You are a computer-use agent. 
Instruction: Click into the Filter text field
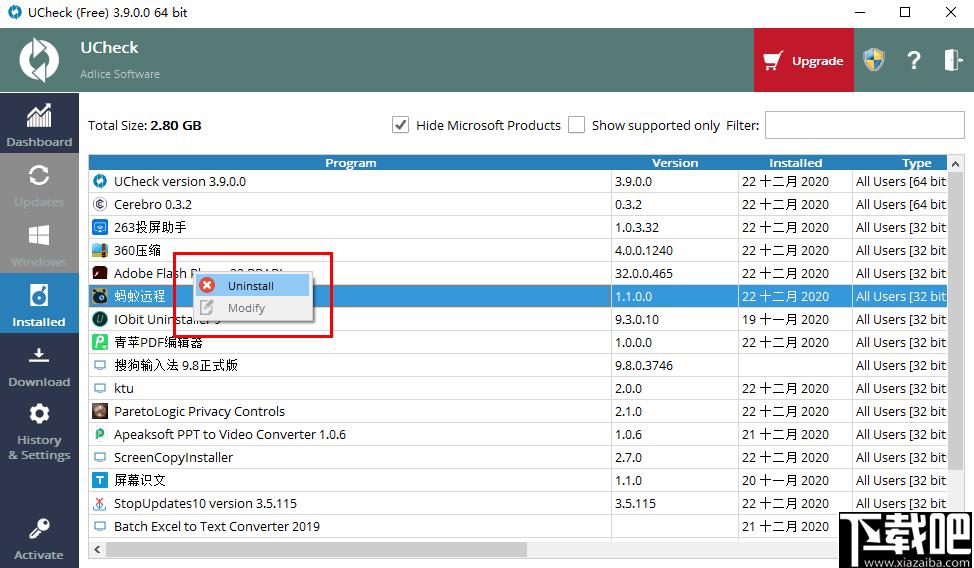(865, 125)
